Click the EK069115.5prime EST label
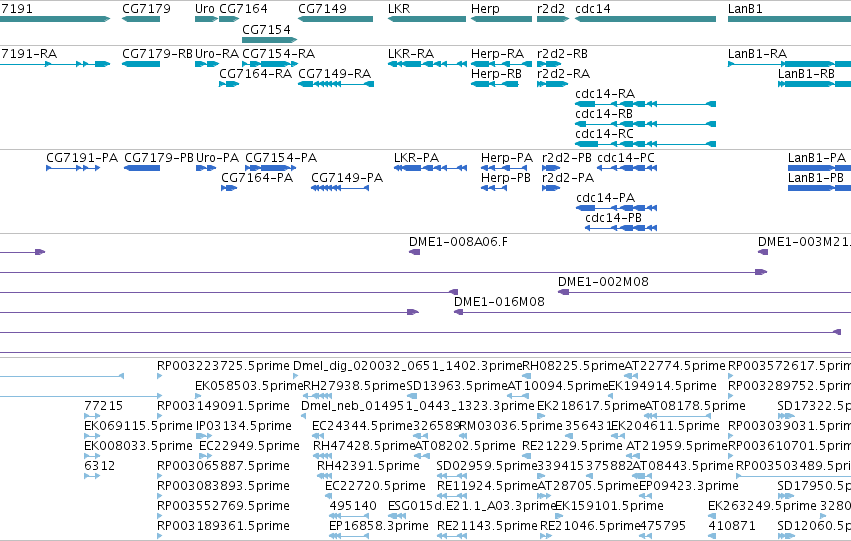The height and width of the screenshot is (541, 851). (138, 427)
